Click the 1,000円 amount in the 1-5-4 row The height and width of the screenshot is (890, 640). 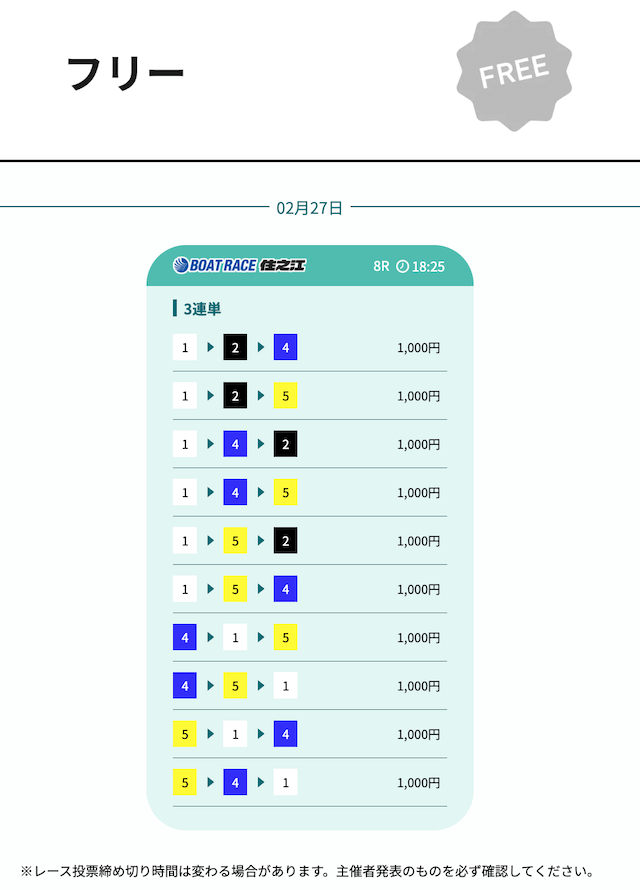coord(418,589)
